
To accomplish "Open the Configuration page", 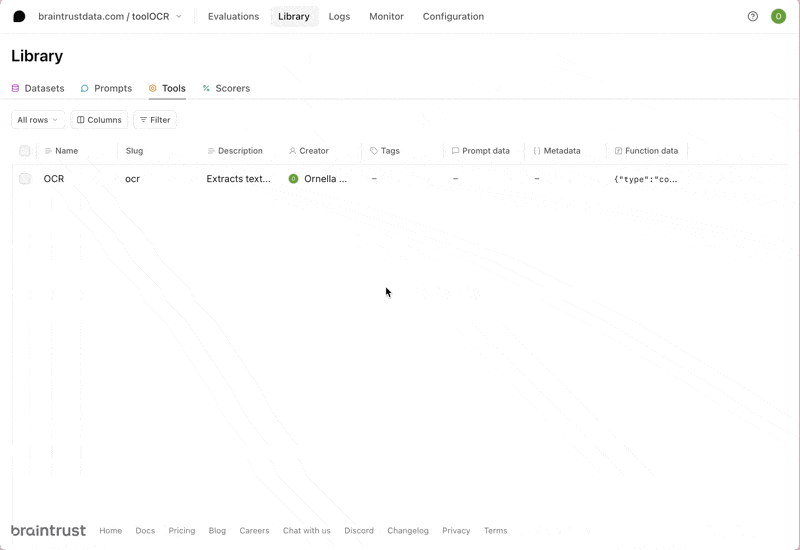I will (453, 16).
